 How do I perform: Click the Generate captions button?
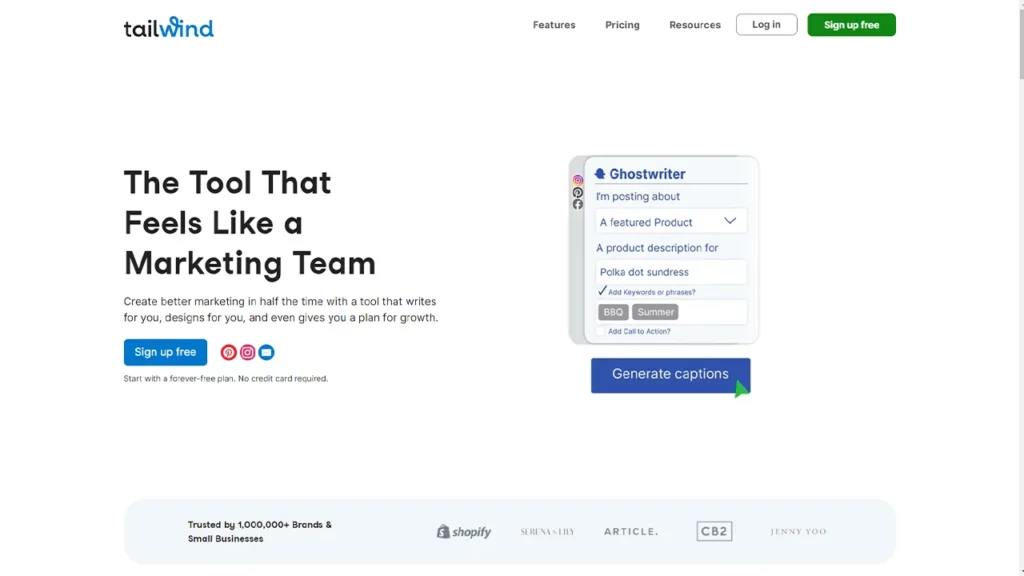(670, 375)
